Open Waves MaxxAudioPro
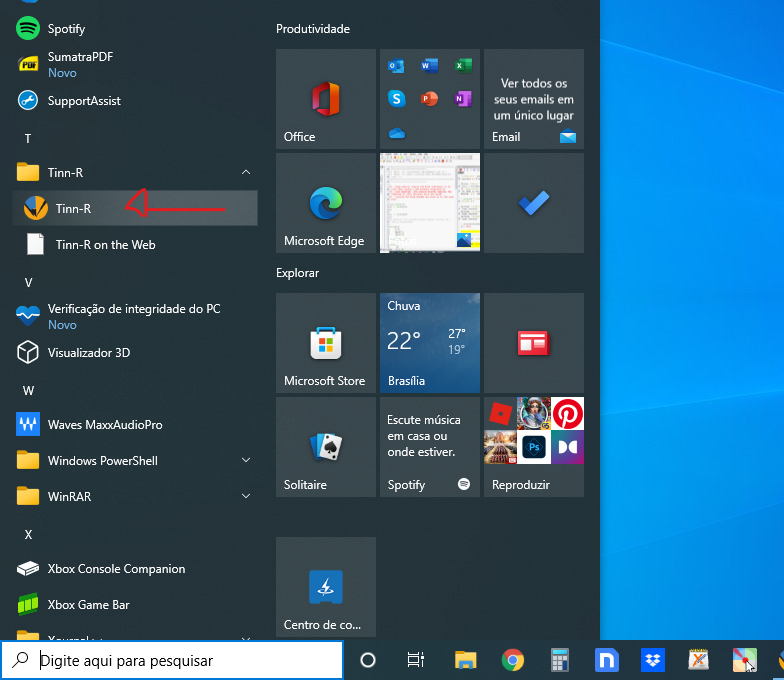 135,424
